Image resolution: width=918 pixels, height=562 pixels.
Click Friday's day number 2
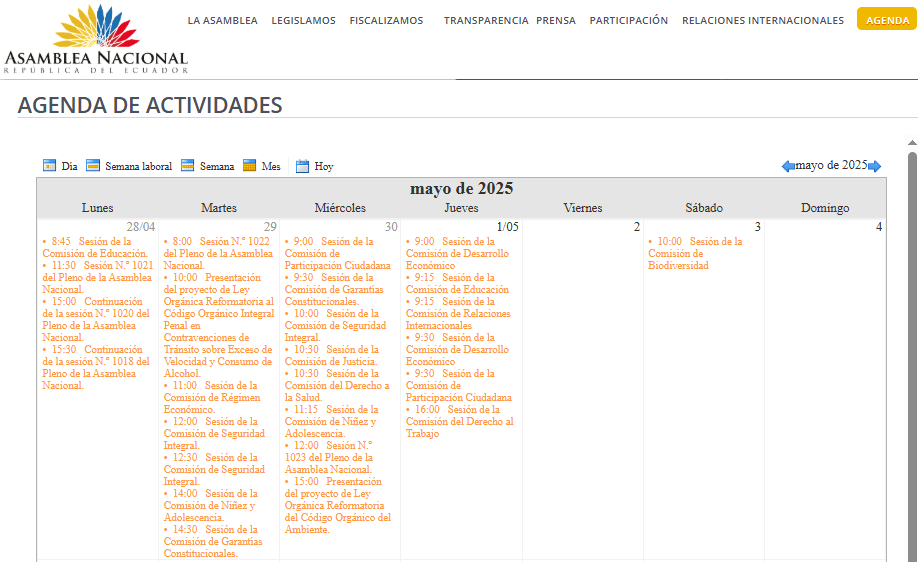pos(637,227)
